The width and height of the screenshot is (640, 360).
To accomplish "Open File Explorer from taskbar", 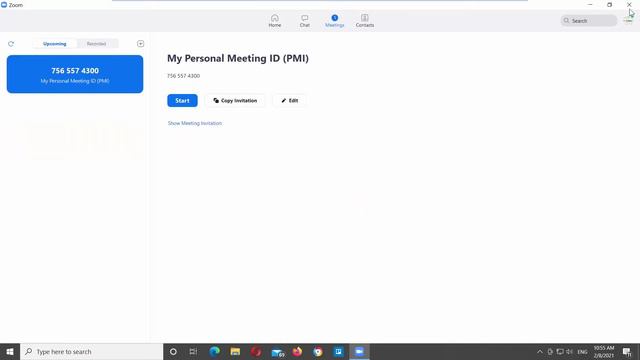I will point(235,351).
